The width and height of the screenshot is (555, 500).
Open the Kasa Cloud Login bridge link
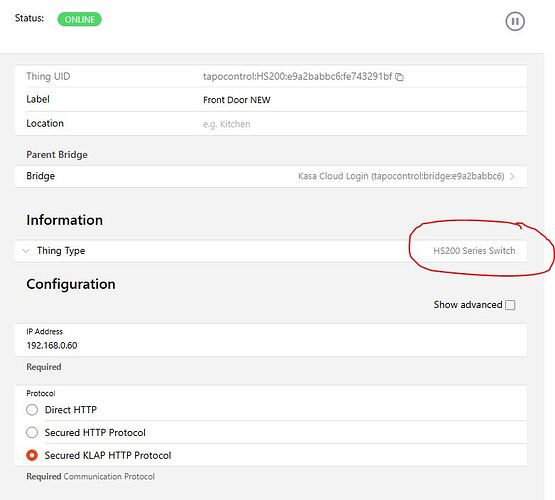401,176
